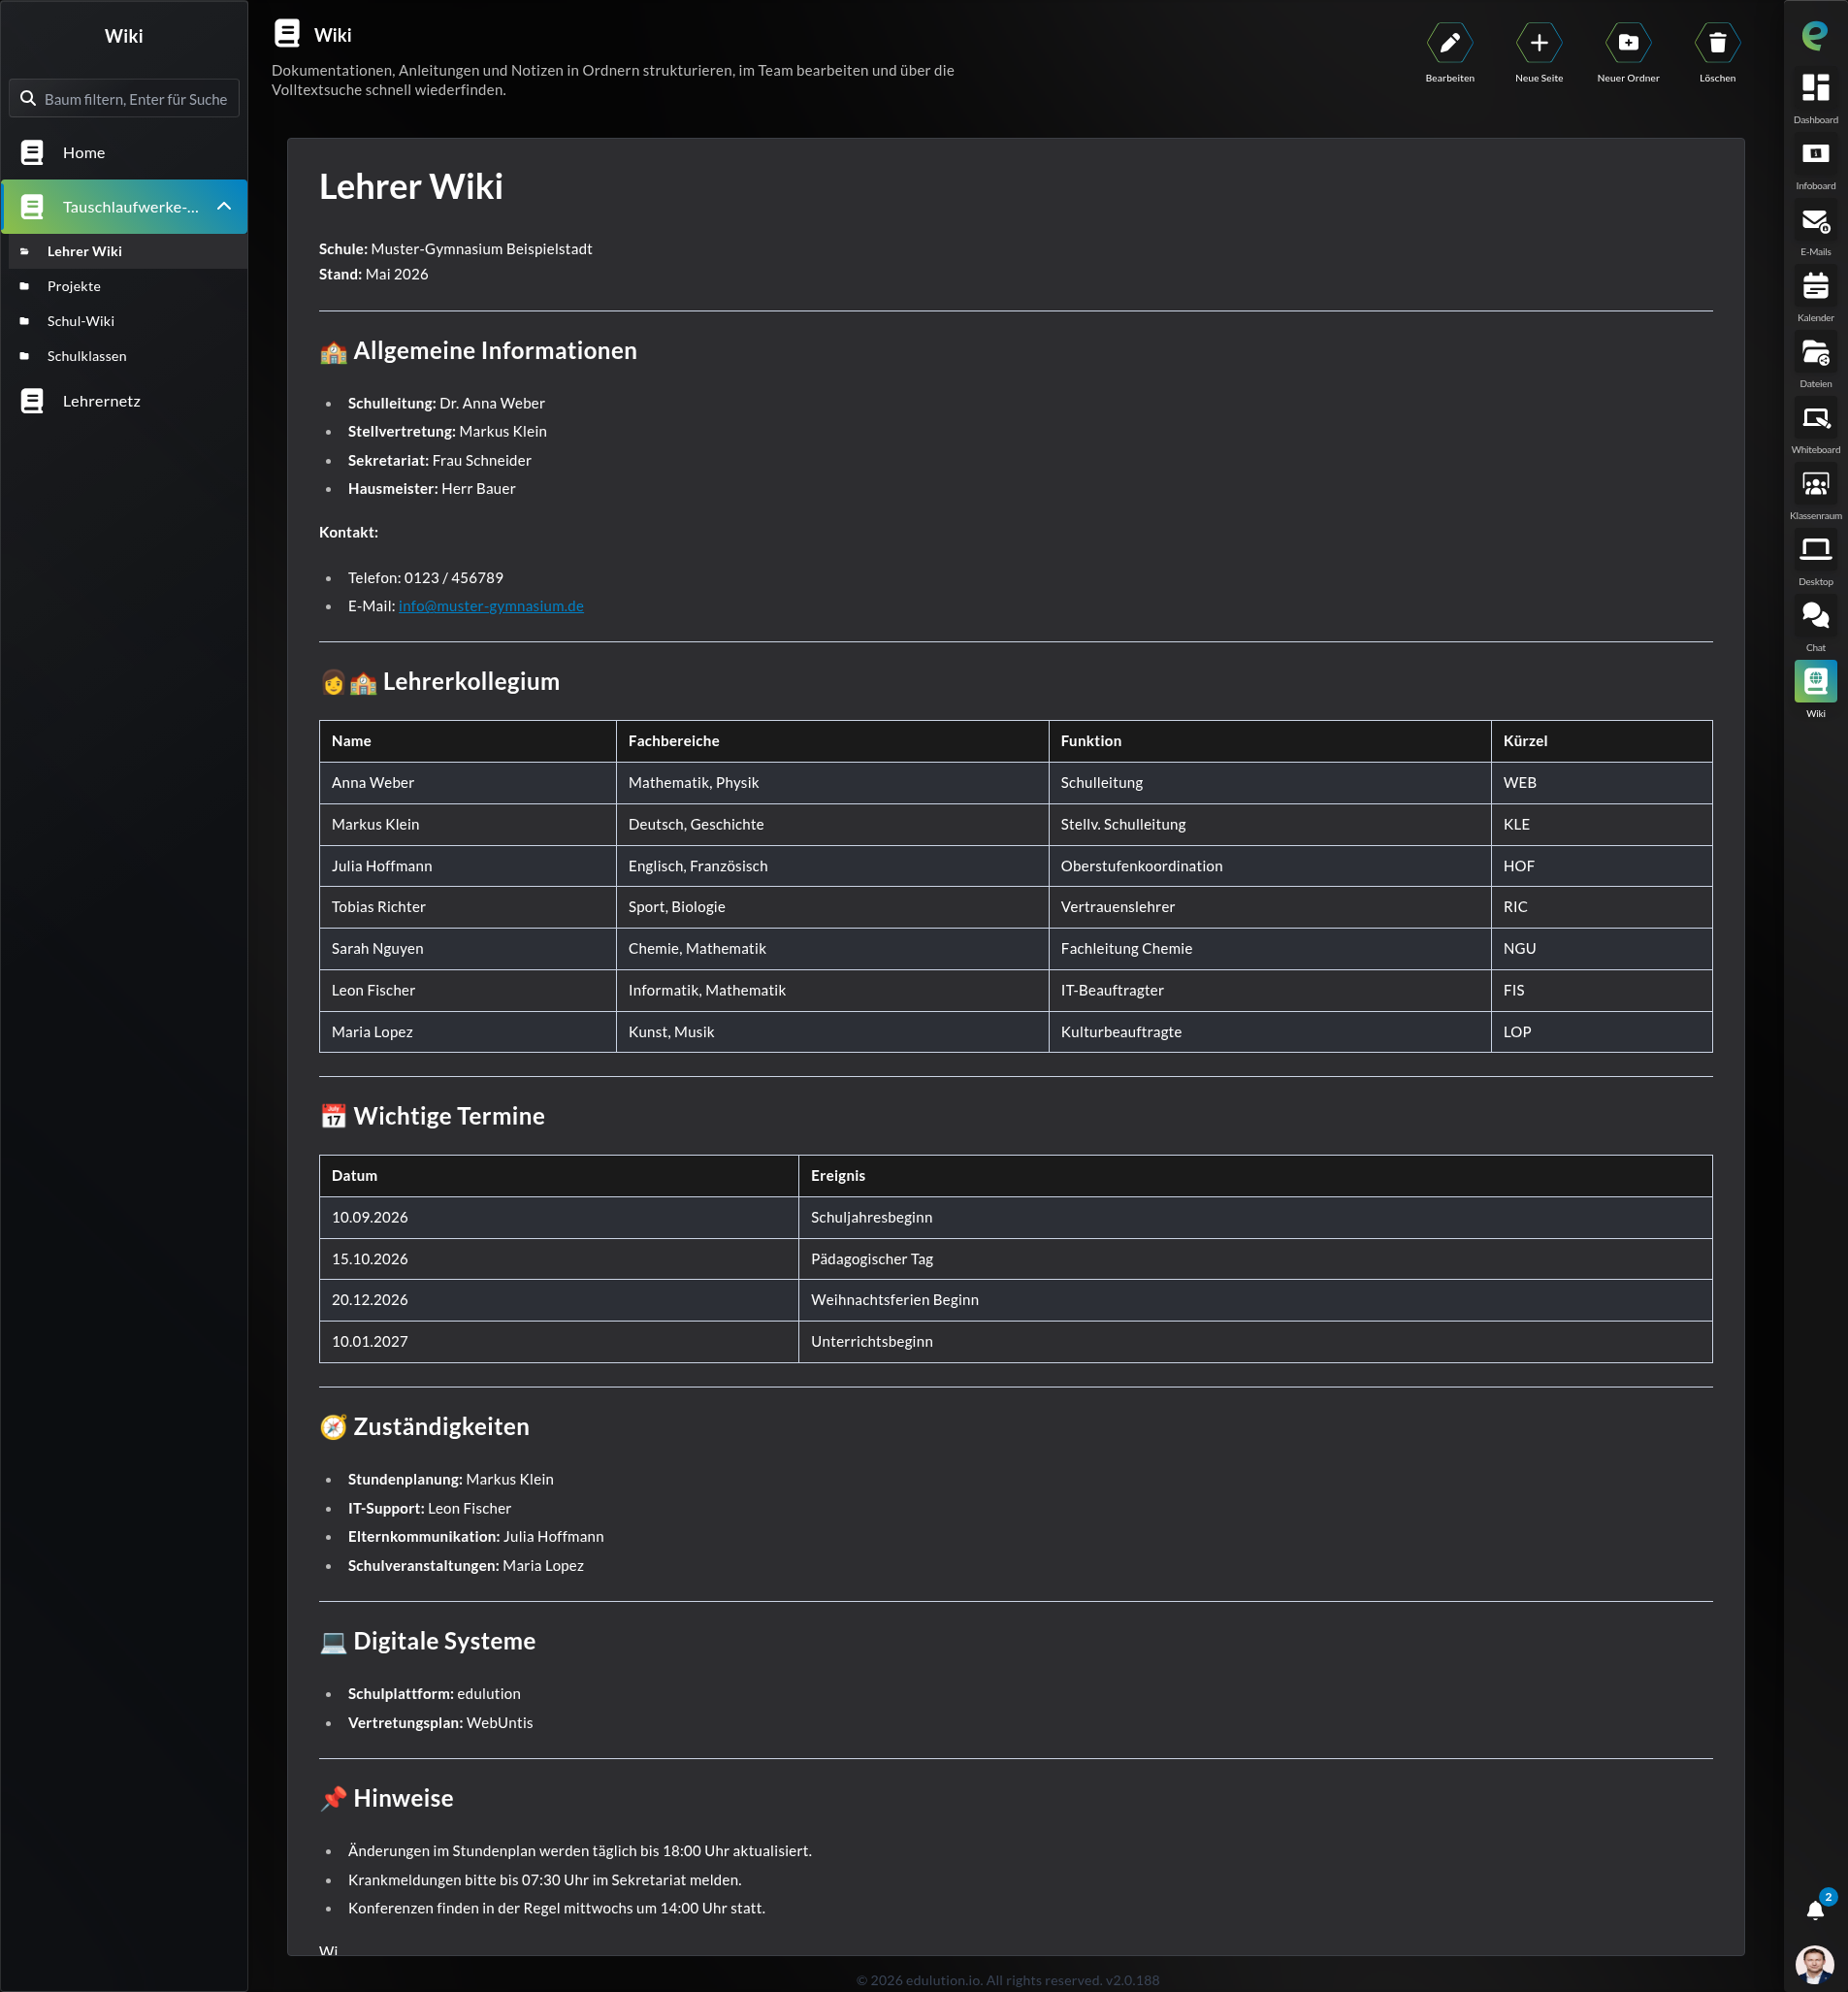Select the Wiki icon in right sidebar

(x=1815, y=682)
